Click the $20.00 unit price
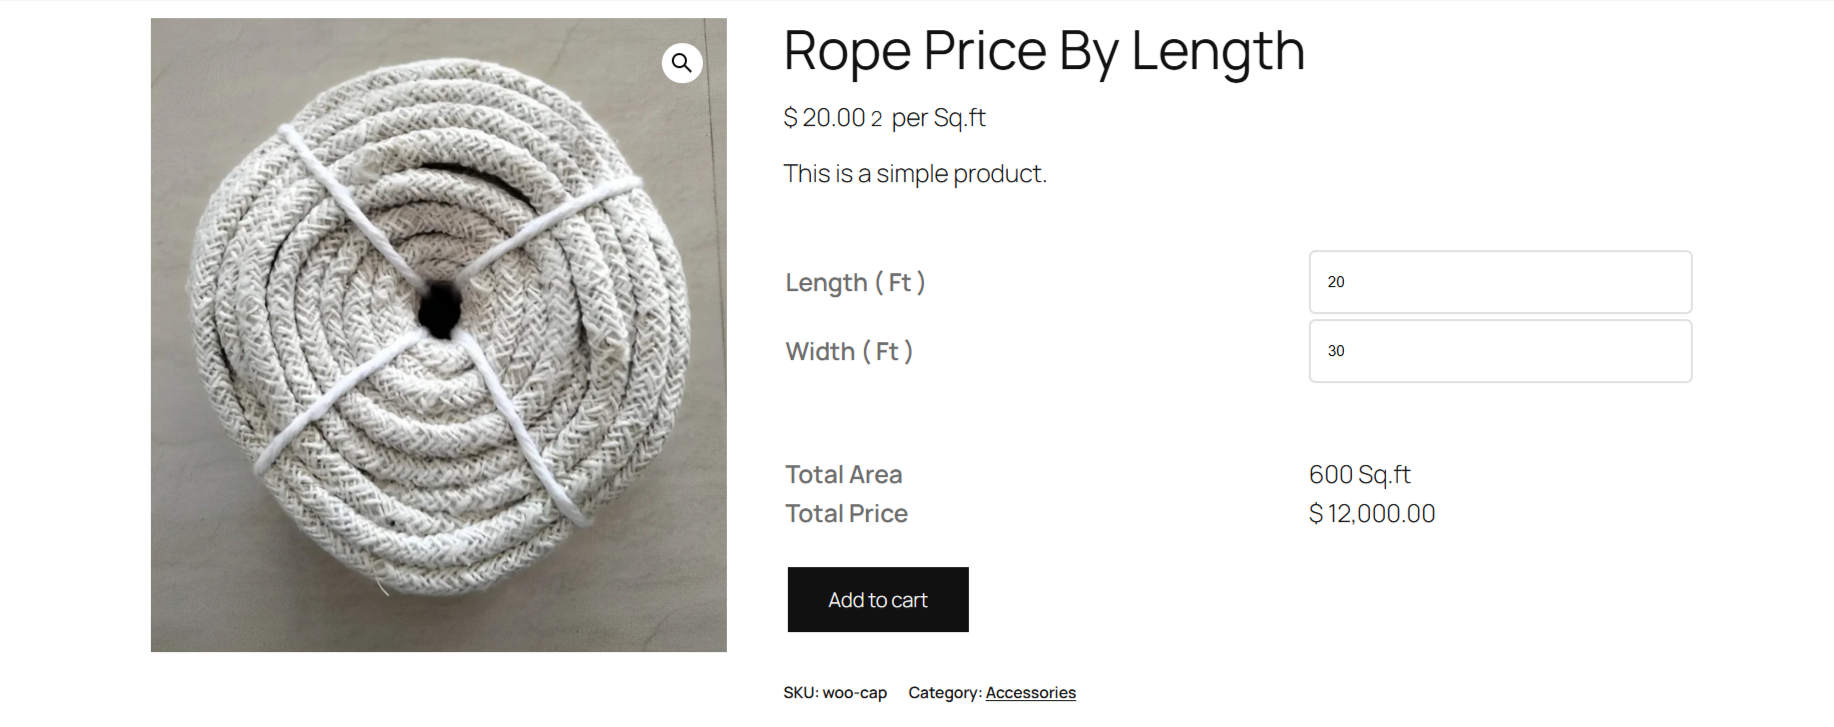 pyautogui.click(x=824, y=118)
